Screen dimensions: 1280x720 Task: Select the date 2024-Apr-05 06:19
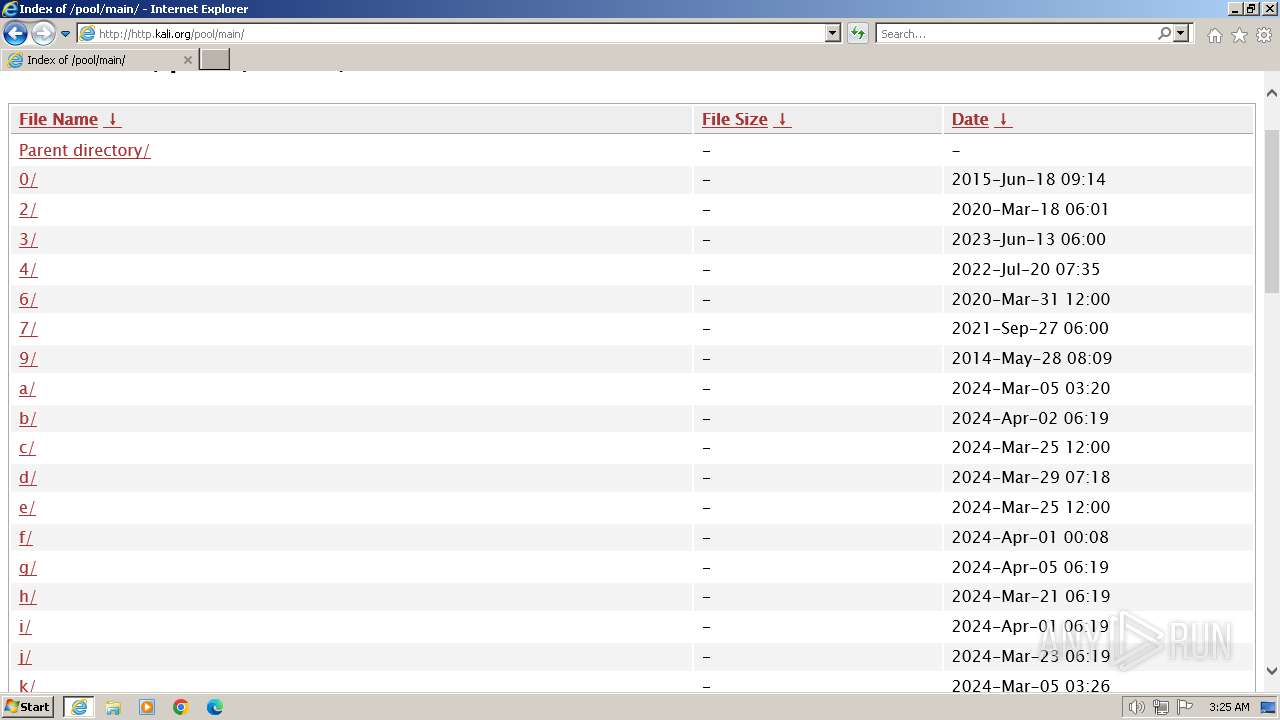pos(1031,567)
